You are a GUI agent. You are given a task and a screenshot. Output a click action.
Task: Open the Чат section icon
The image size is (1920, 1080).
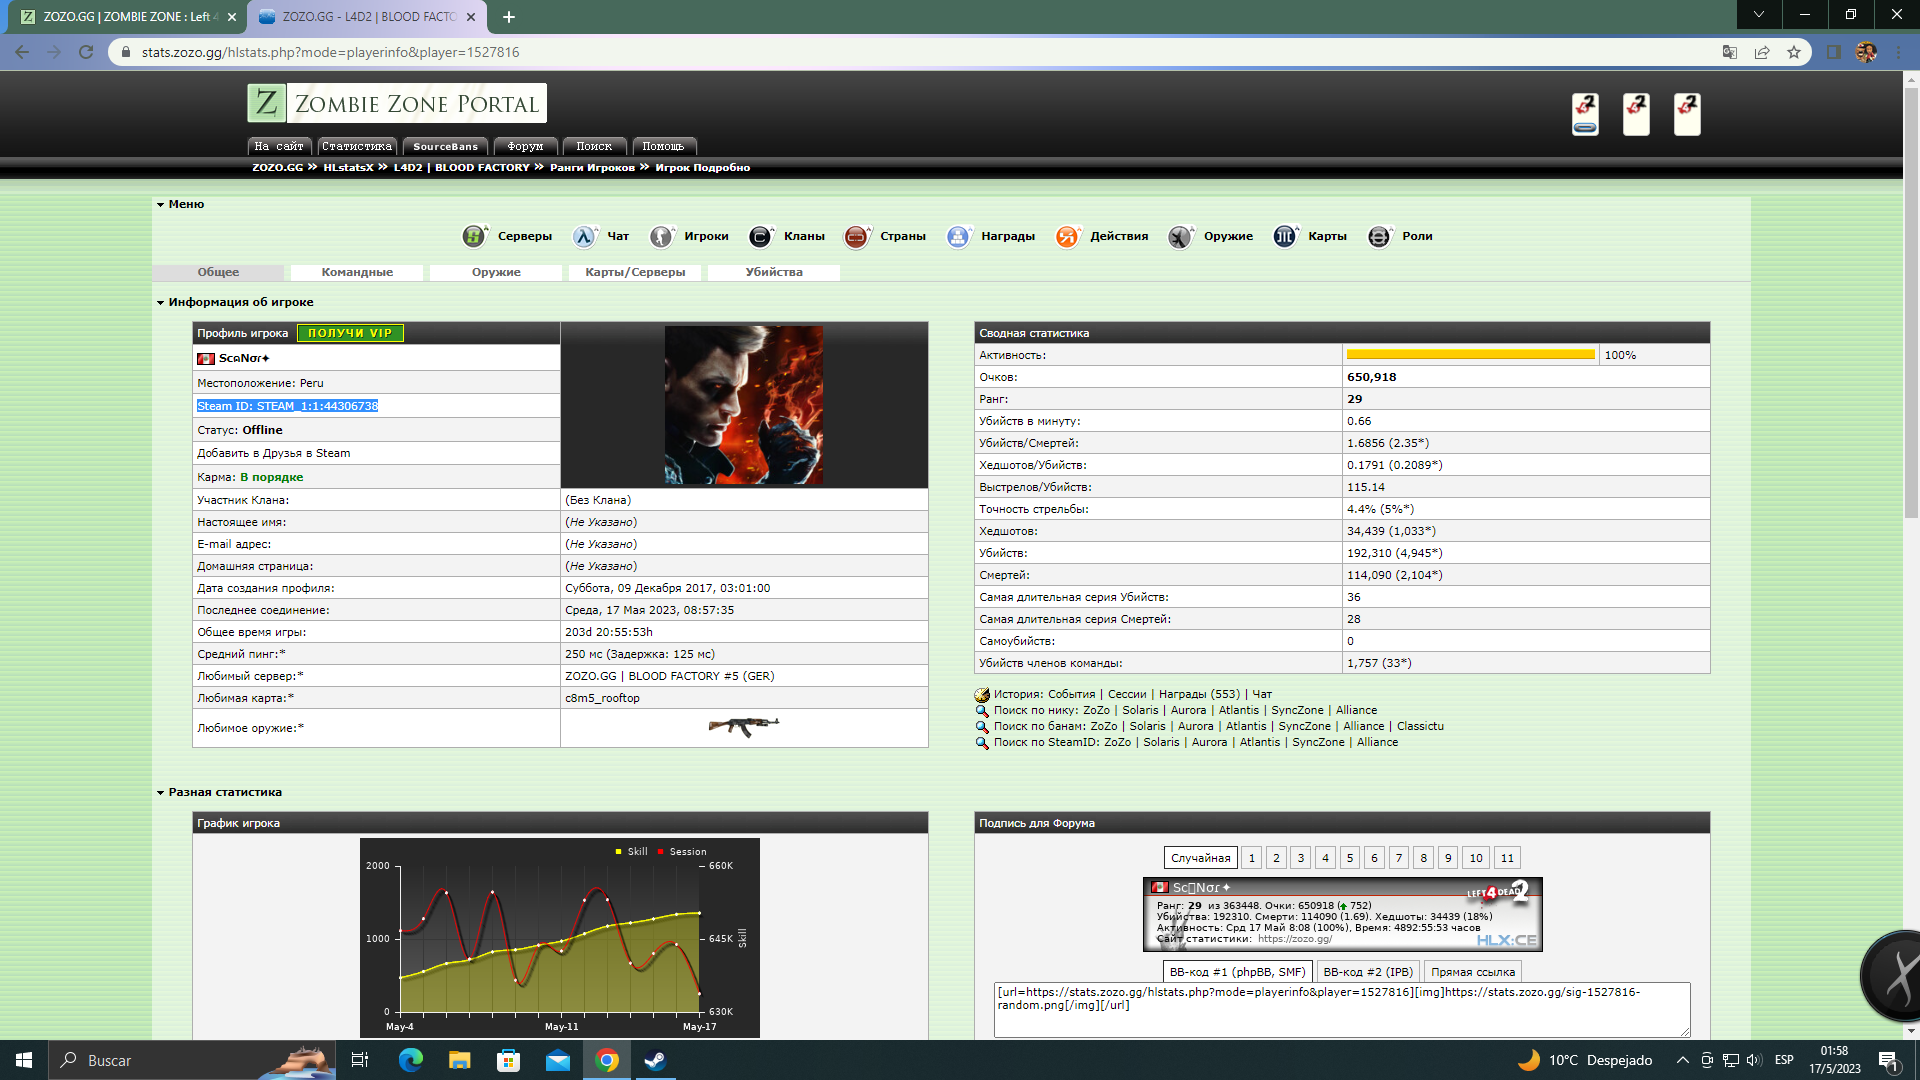coord(585,237)
